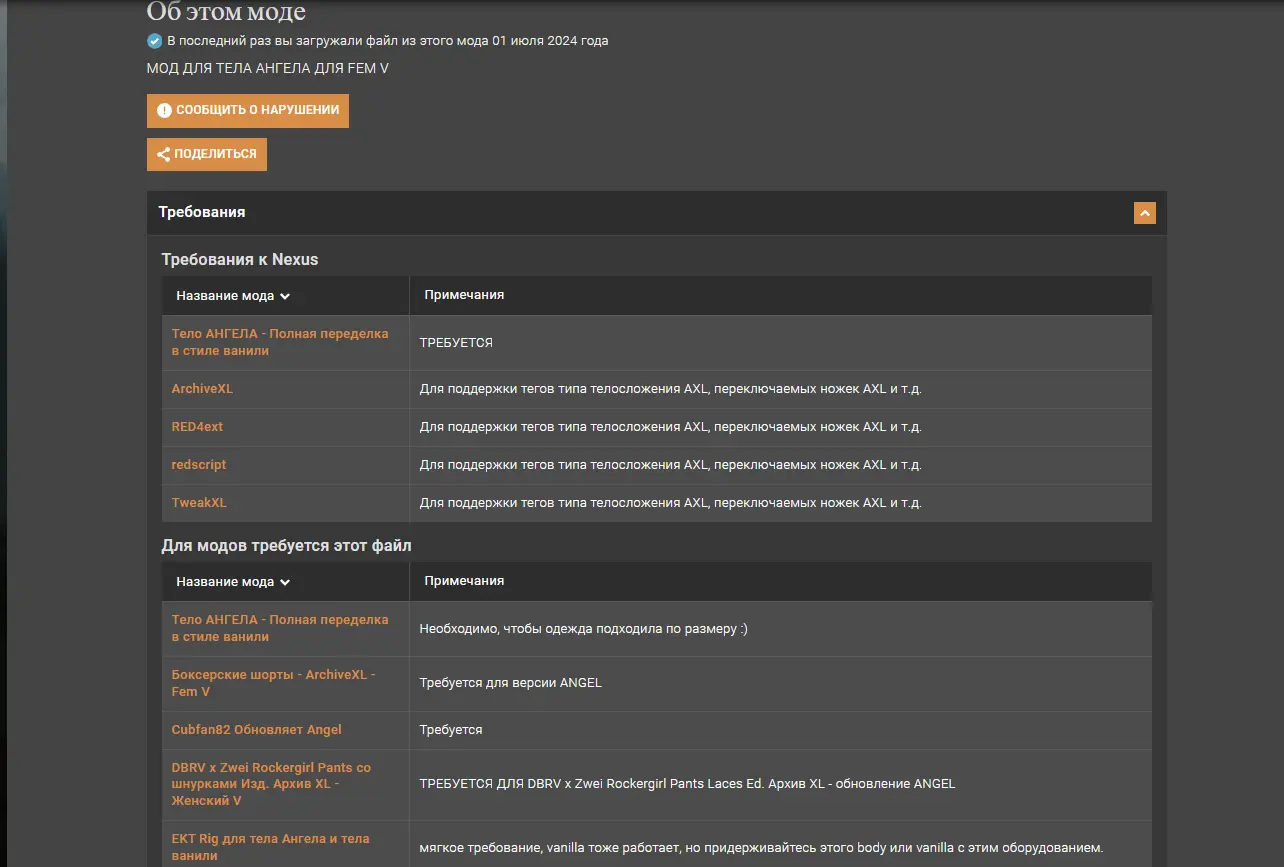The height and width of the screenshot is (867, 1284).
Task: Open 'DBRV x Zwei Rockergirl Pants' mod link
Action: (271, 784)
